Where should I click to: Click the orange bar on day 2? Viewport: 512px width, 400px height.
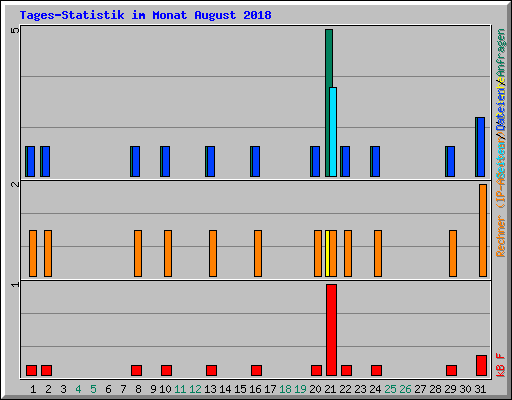click(48, 253)
